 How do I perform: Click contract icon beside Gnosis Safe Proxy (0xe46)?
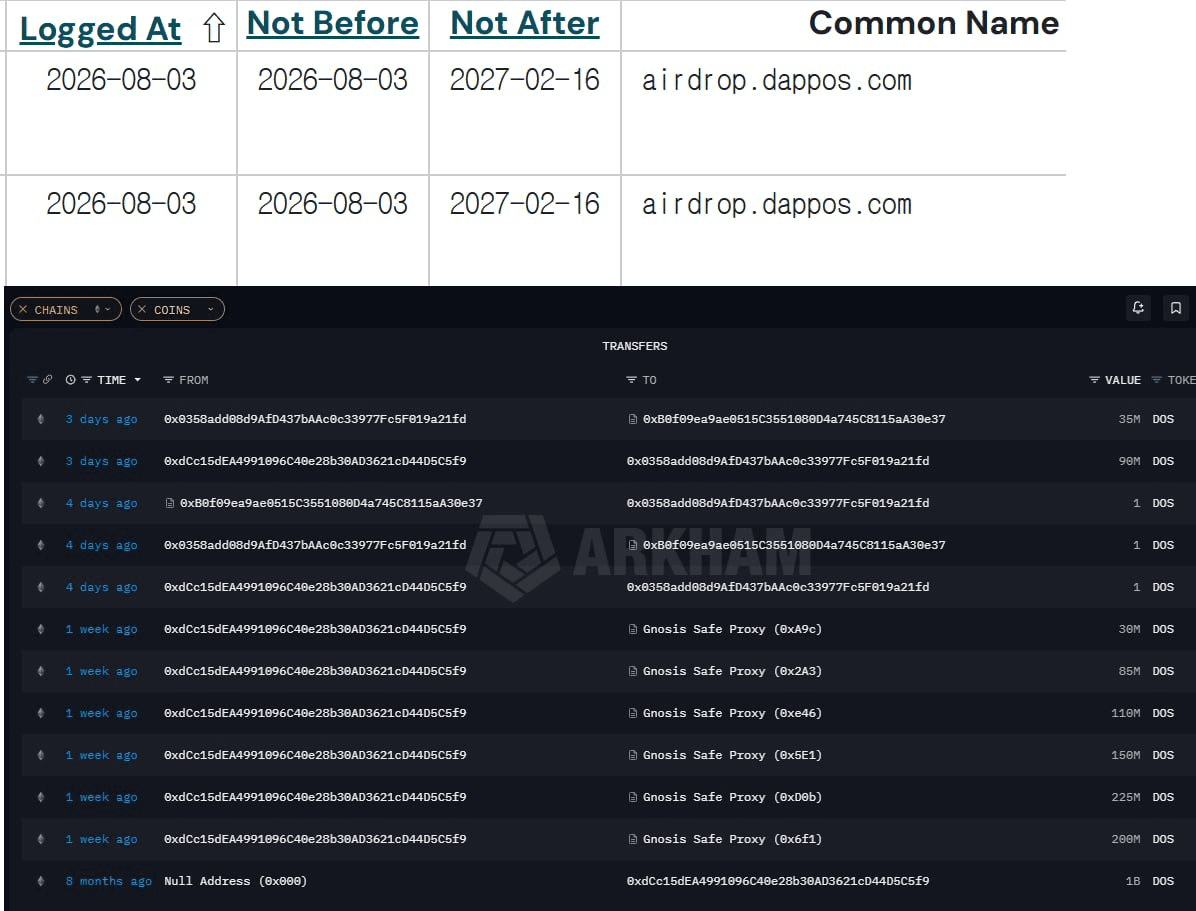click(x=632, y=713)
